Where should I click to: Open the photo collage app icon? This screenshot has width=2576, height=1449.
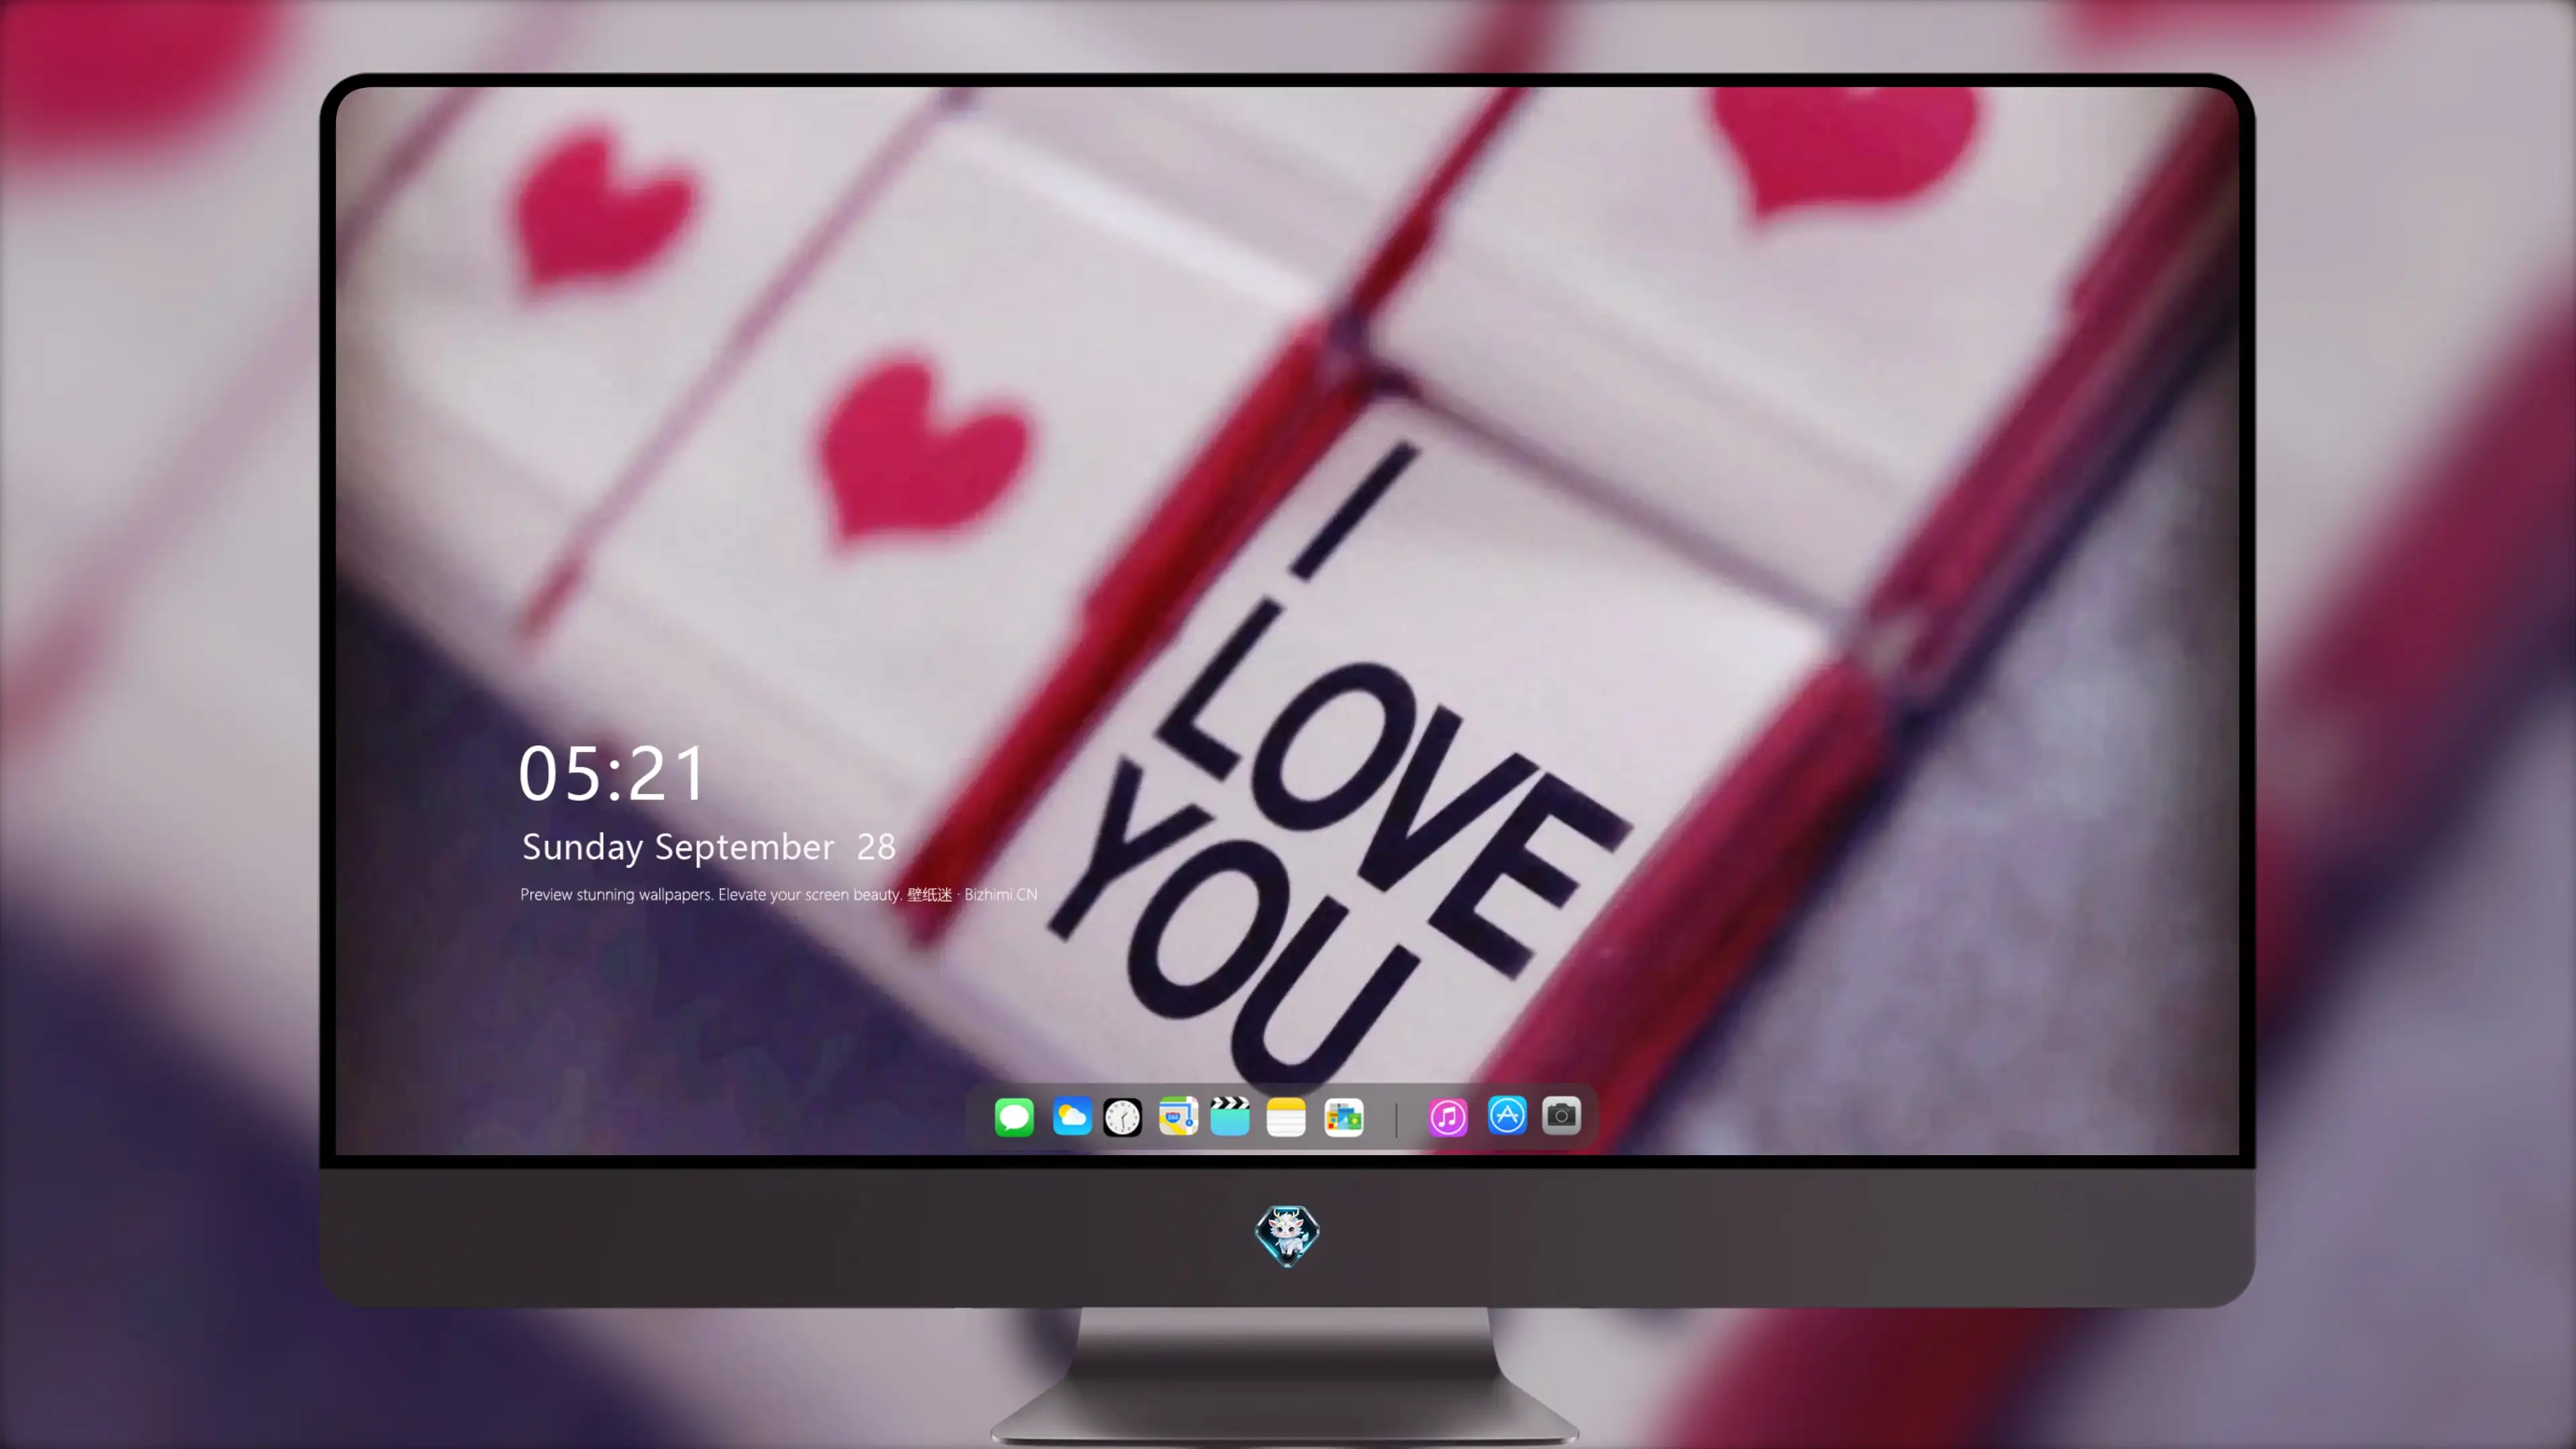point(1344,1117)
